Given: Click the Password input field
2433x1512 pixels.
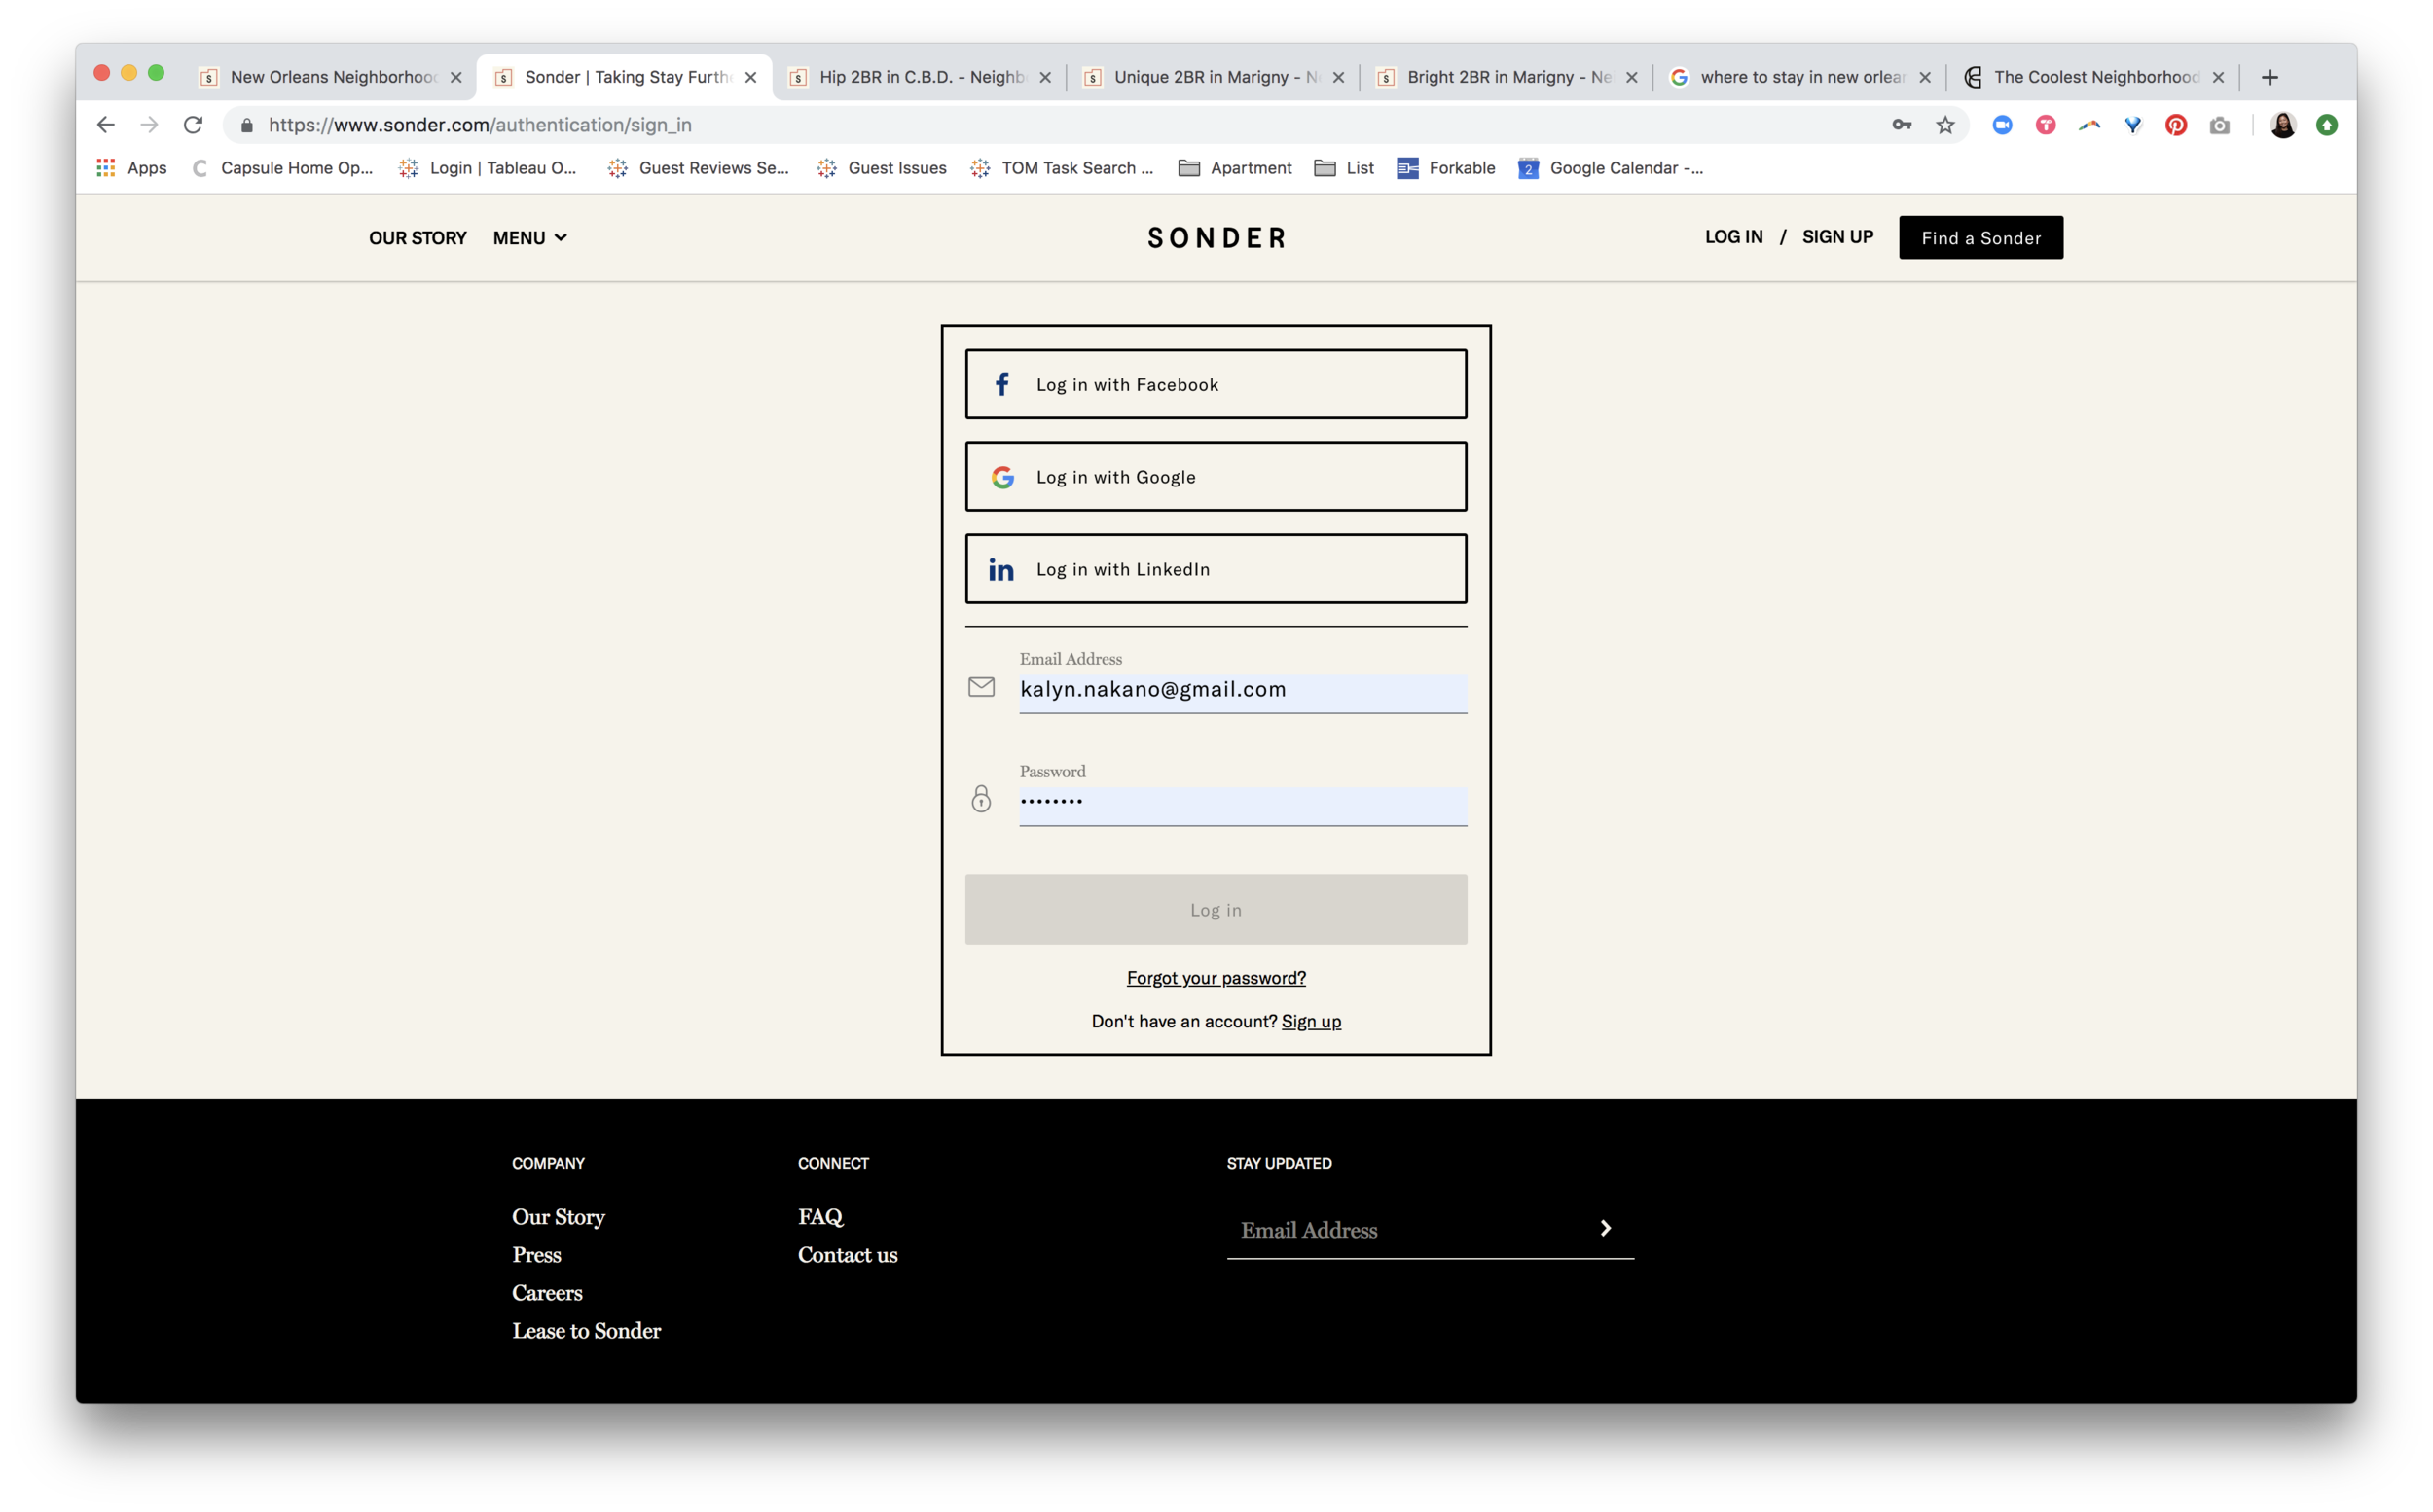Looking at the screenshot, I should 1243,806.
